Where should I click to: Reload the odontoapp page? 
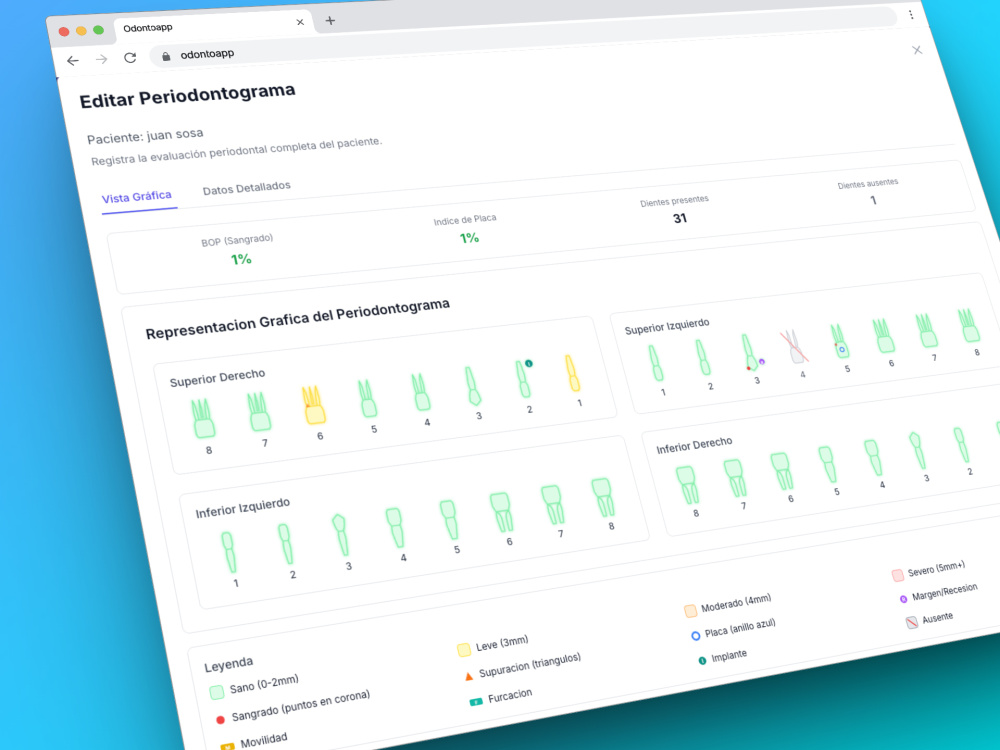click(130, 57)
